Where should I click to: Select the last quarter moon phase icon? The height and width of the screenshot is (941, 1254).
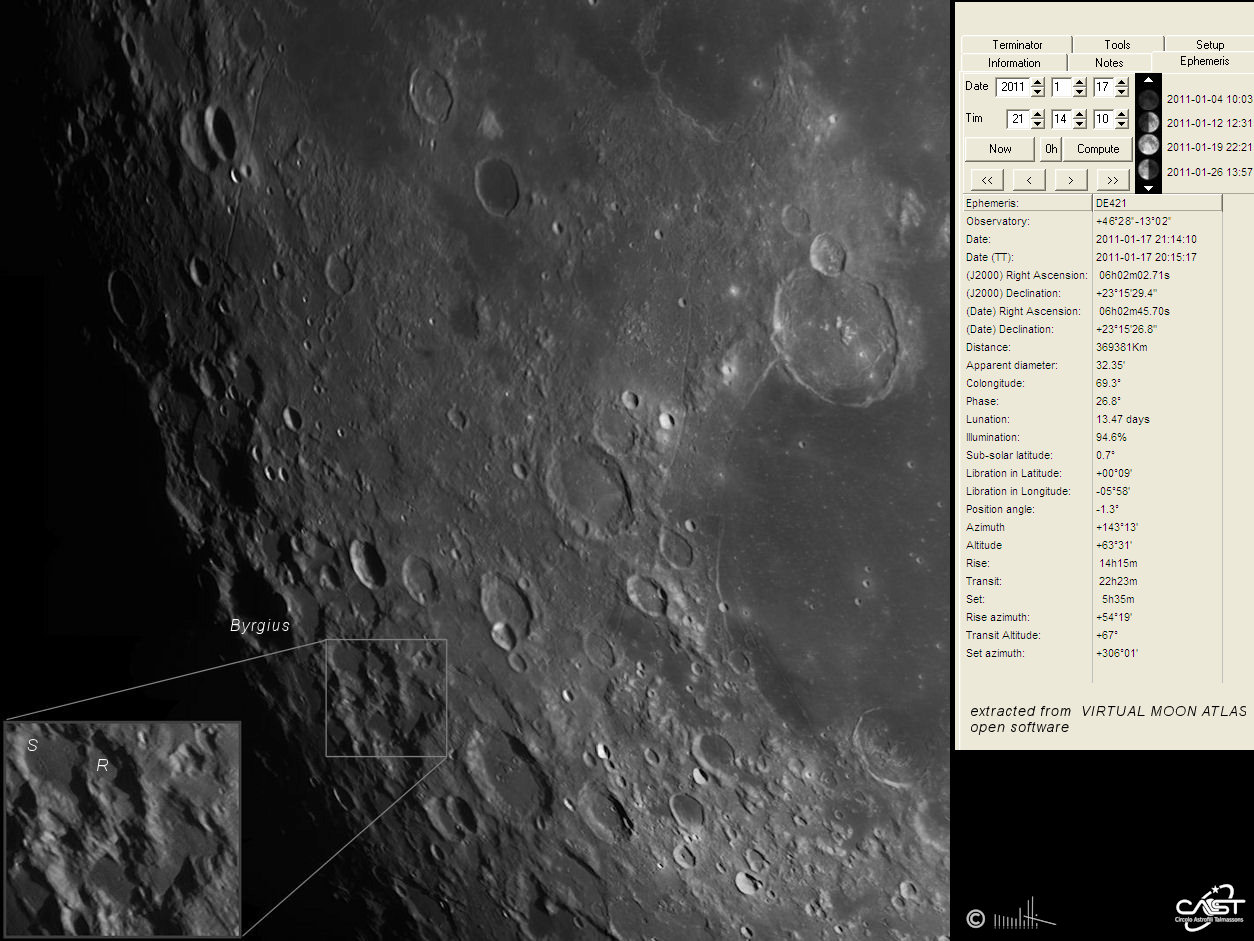click(x=1149, y=170)
